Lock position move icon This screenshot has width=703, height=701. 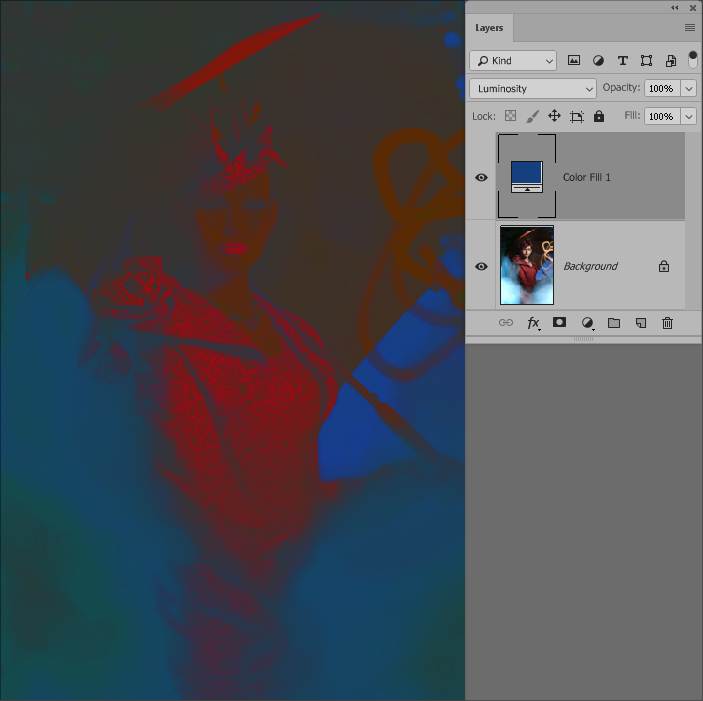(554, 116)
